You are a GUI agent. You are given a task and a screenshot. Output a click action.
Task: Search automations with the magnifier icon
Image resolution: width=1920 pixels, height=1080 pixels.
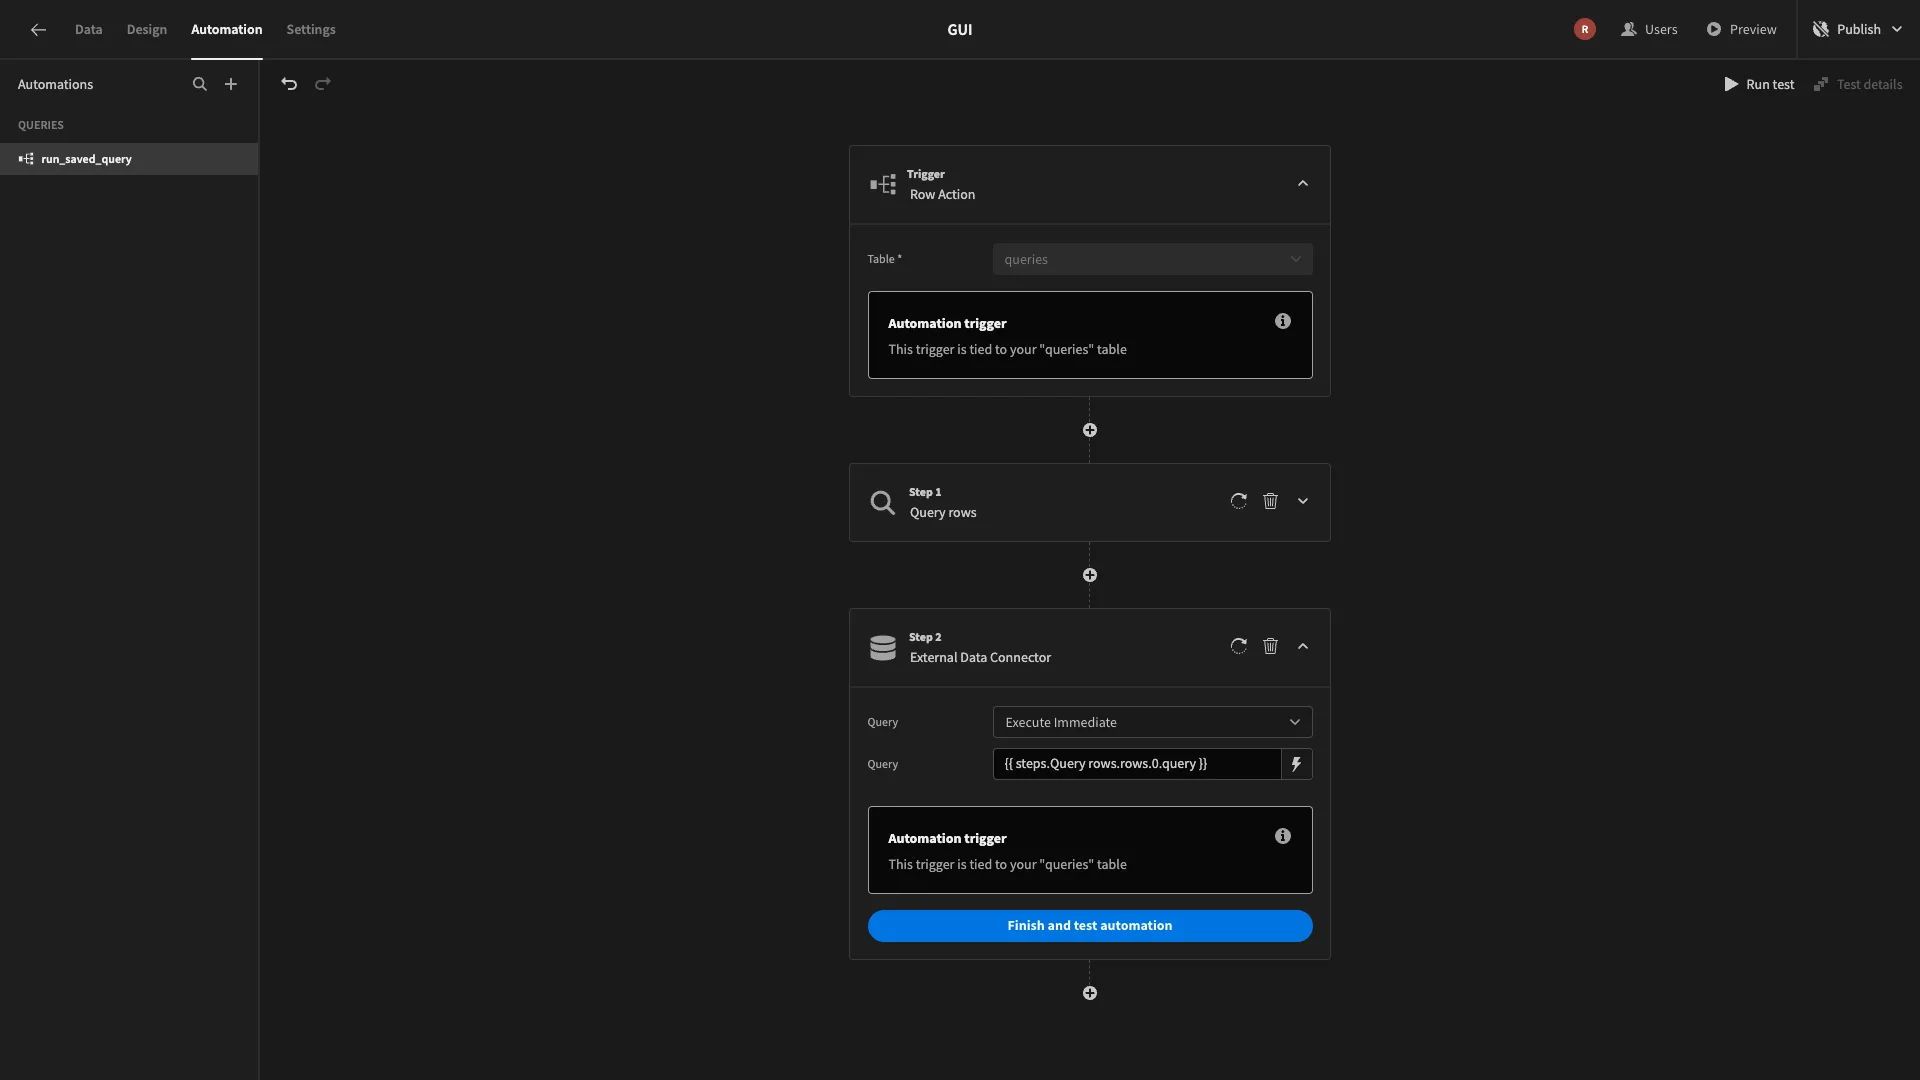pos(200,84)
